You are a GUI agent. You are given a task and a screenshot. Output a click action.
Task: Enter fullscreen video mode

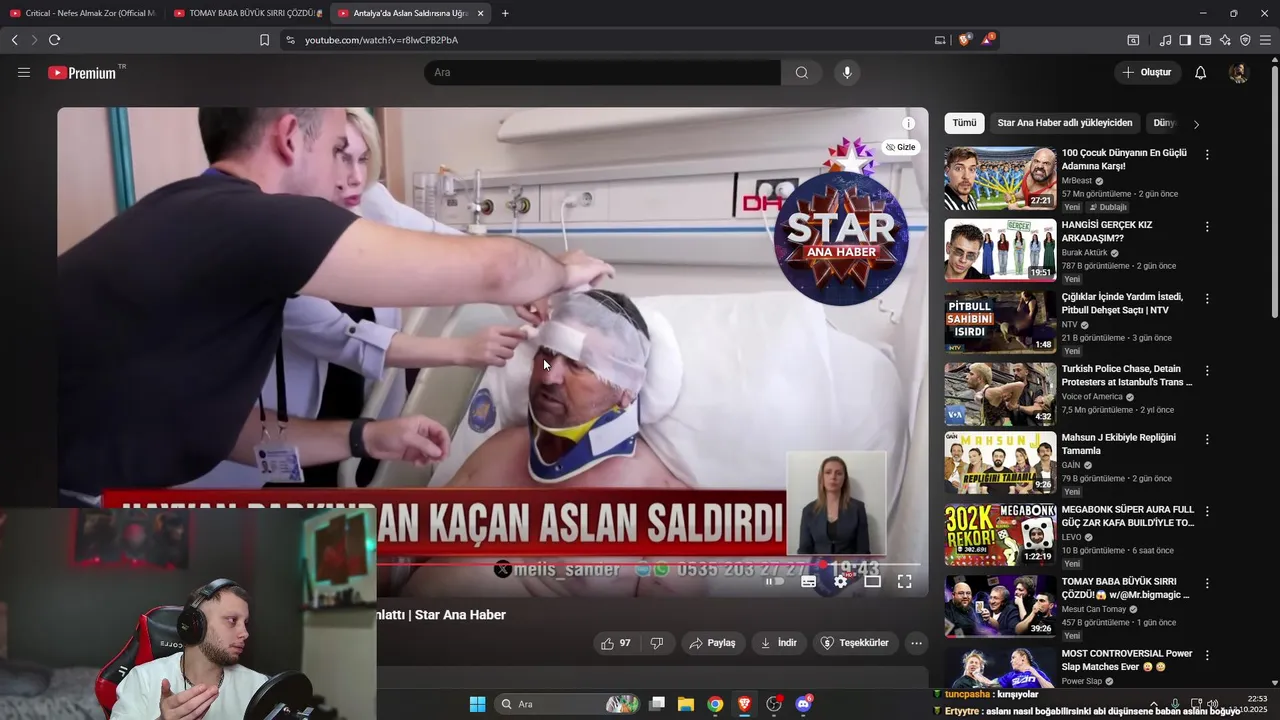[x=904, y=581]
